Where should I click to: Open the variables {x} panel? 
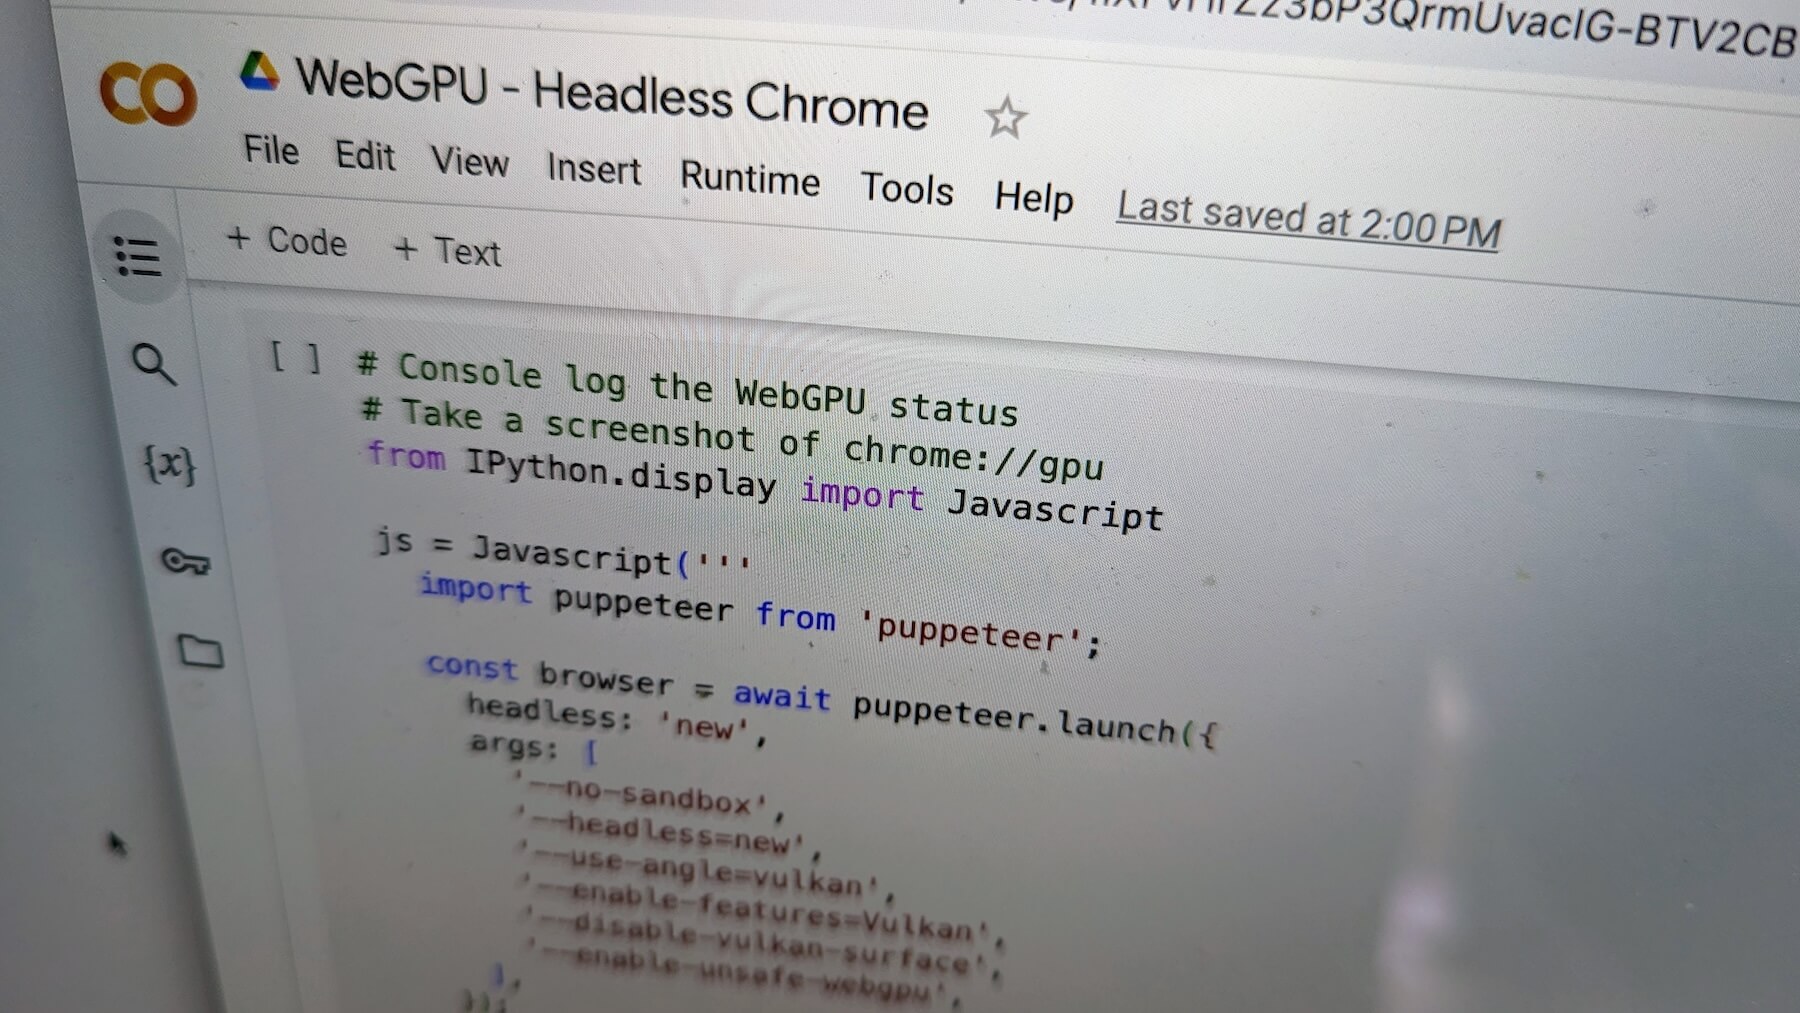[x=169, y=464]
